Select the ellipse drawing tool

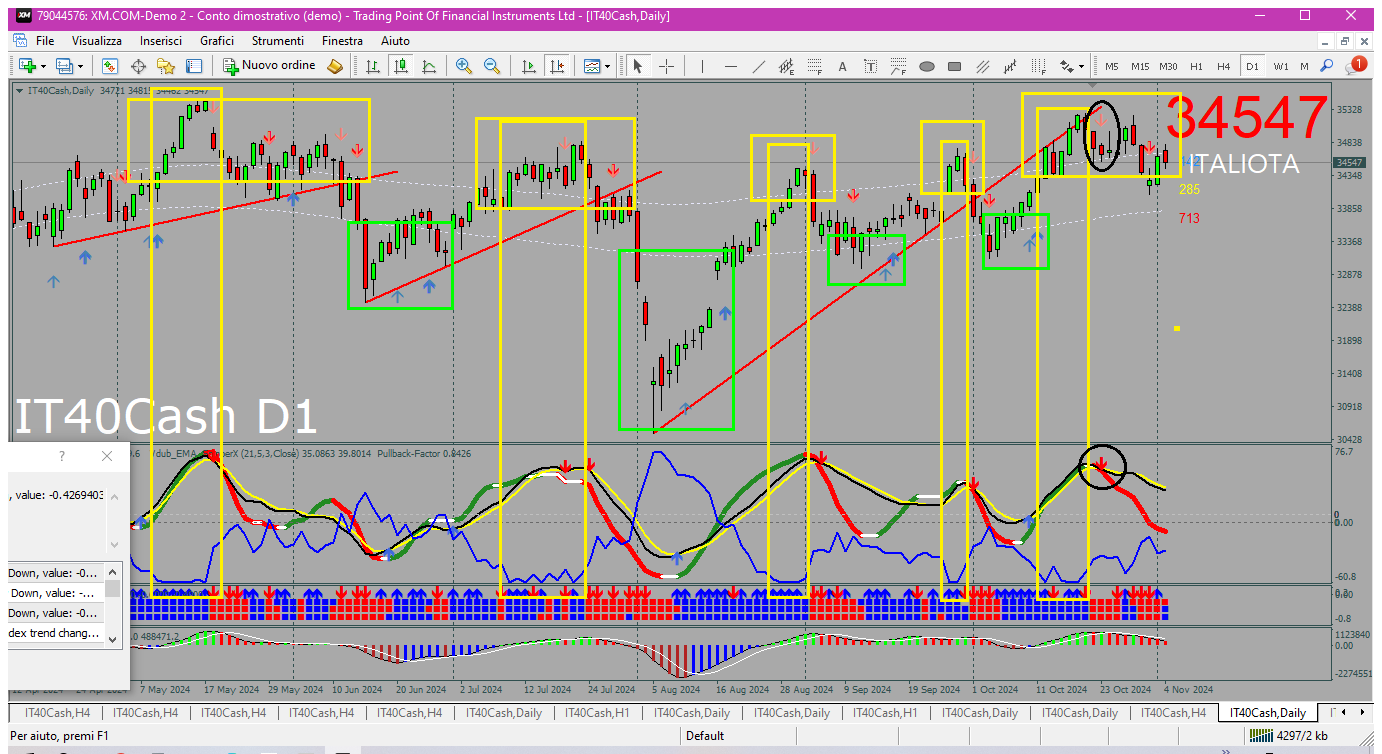click(927, 66)
